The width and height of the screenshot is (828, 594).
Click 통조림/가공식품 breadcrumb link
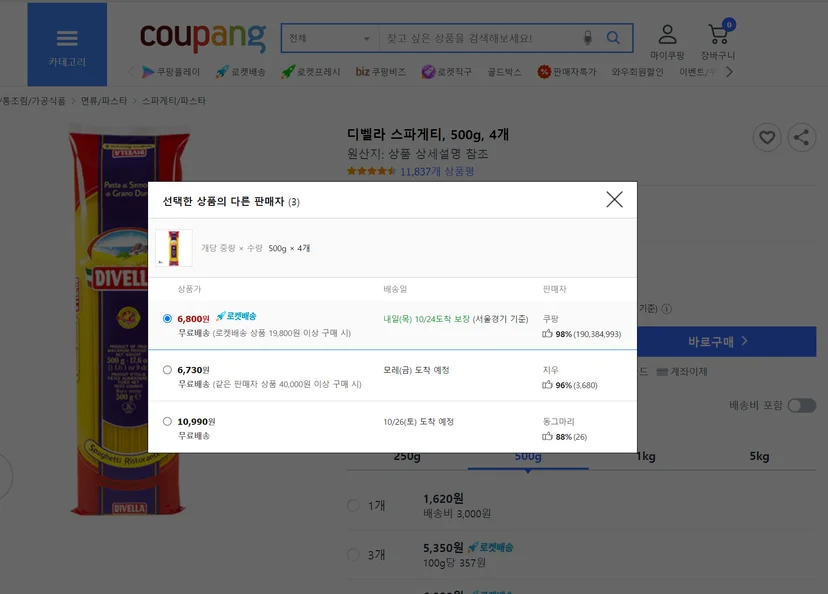tap(33, 101)
